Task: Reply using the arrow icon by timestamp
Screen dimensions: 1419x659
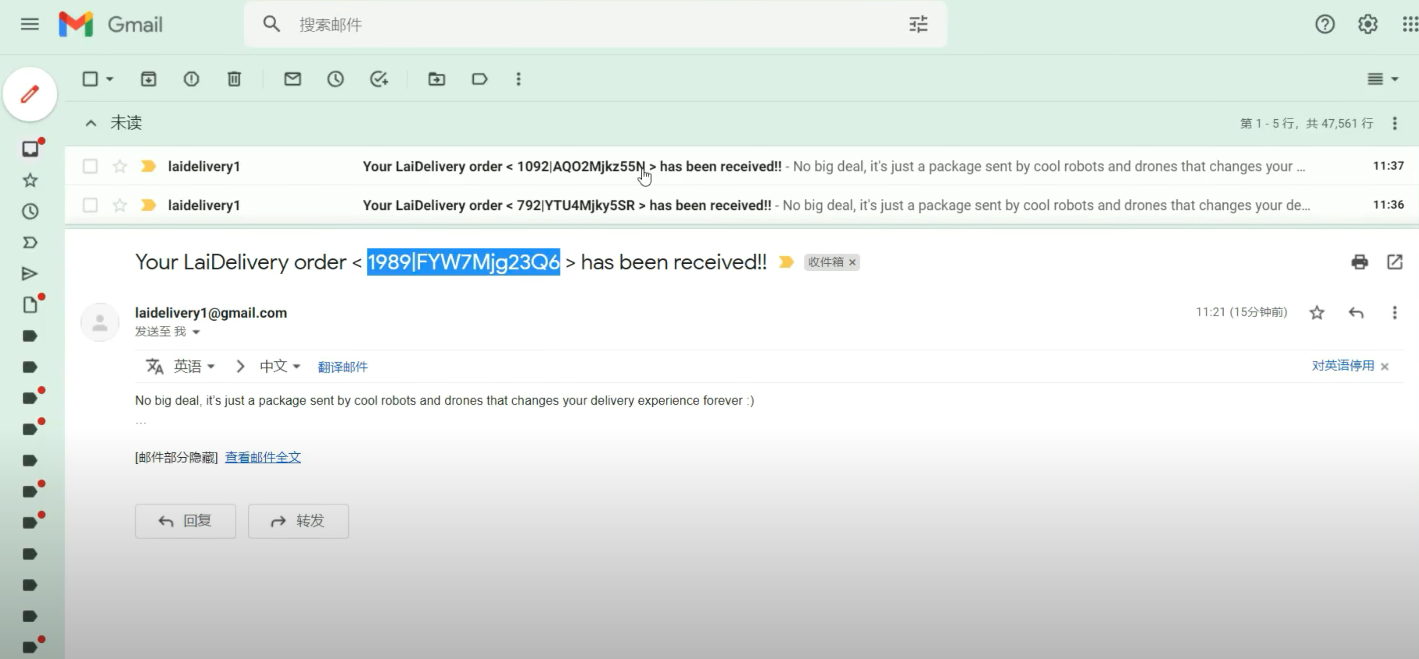Action: 1356,313
